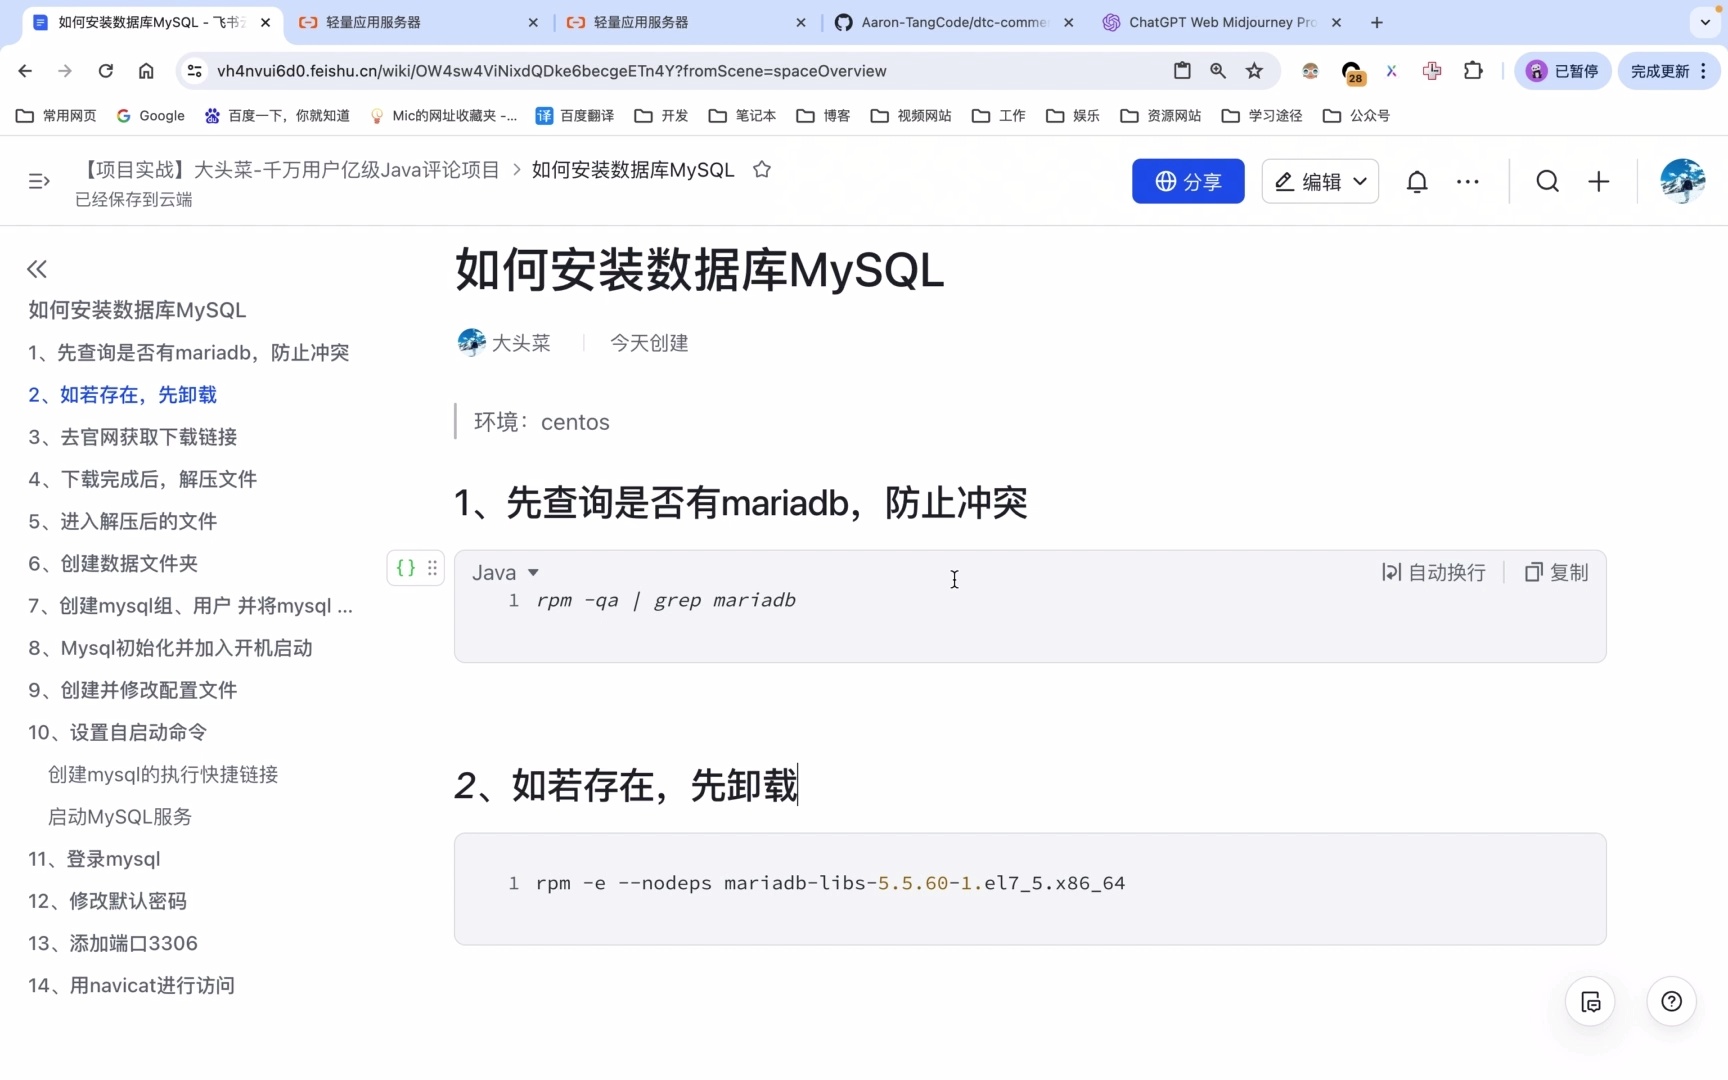1728x1080 pixels.
Task: Star this document using the star icon
Action: pos(761,170)
